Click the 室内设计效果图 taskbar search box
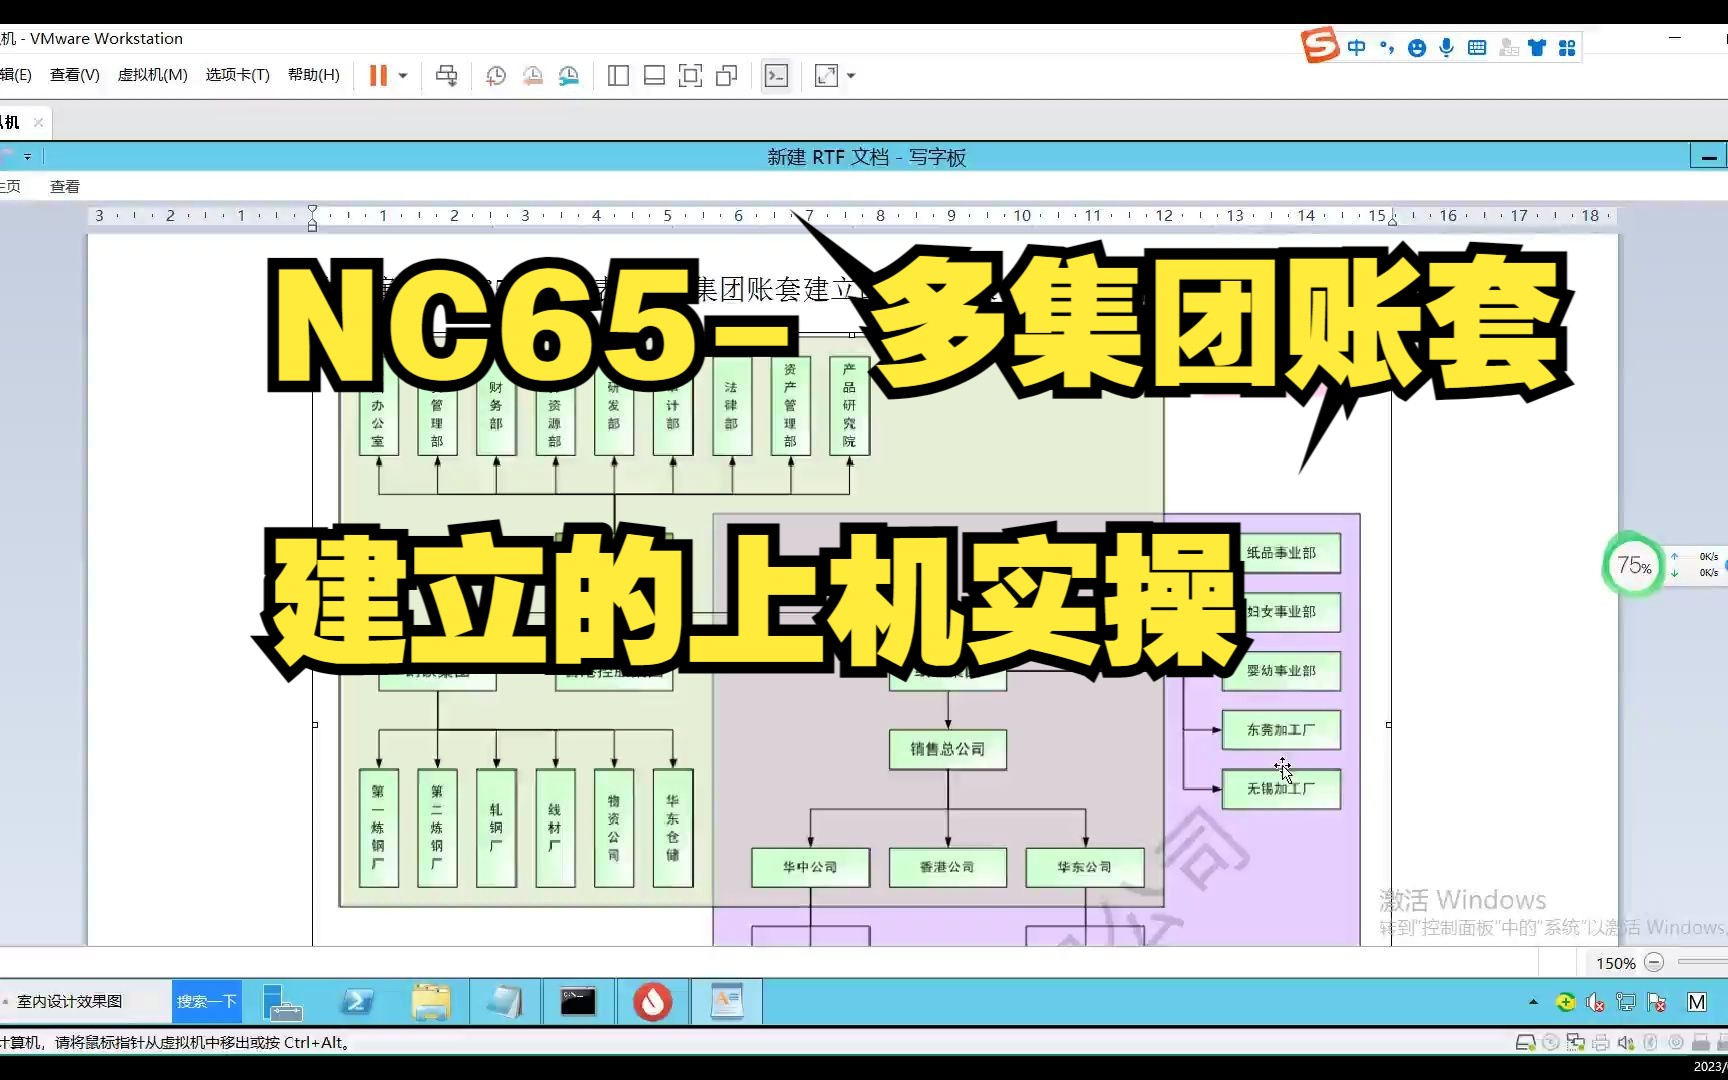Image resolution: width=1728 pixels, height=1080 pixels. pyautogui.click(x=85, y=1001)
